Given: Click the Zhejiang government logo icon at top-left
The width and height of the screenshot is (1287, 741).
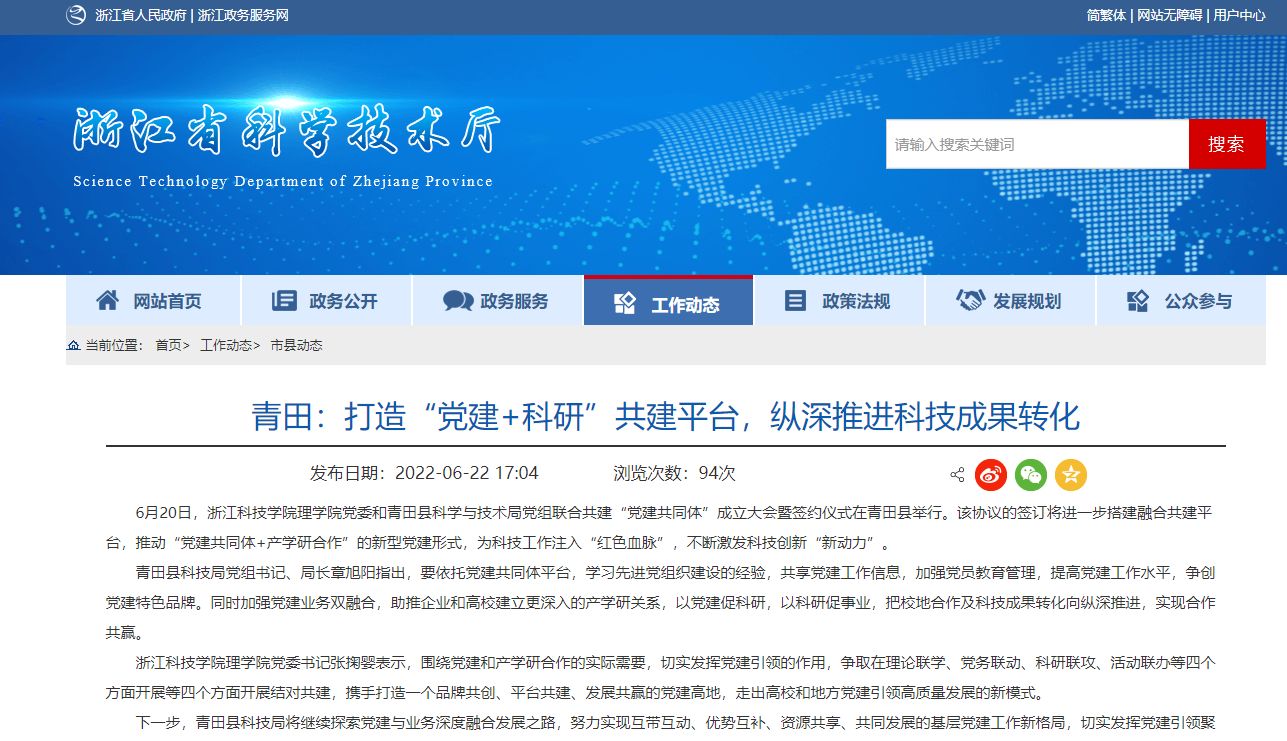Looking at the screenshot, I should pyautogui.click(x=76, y=15).
